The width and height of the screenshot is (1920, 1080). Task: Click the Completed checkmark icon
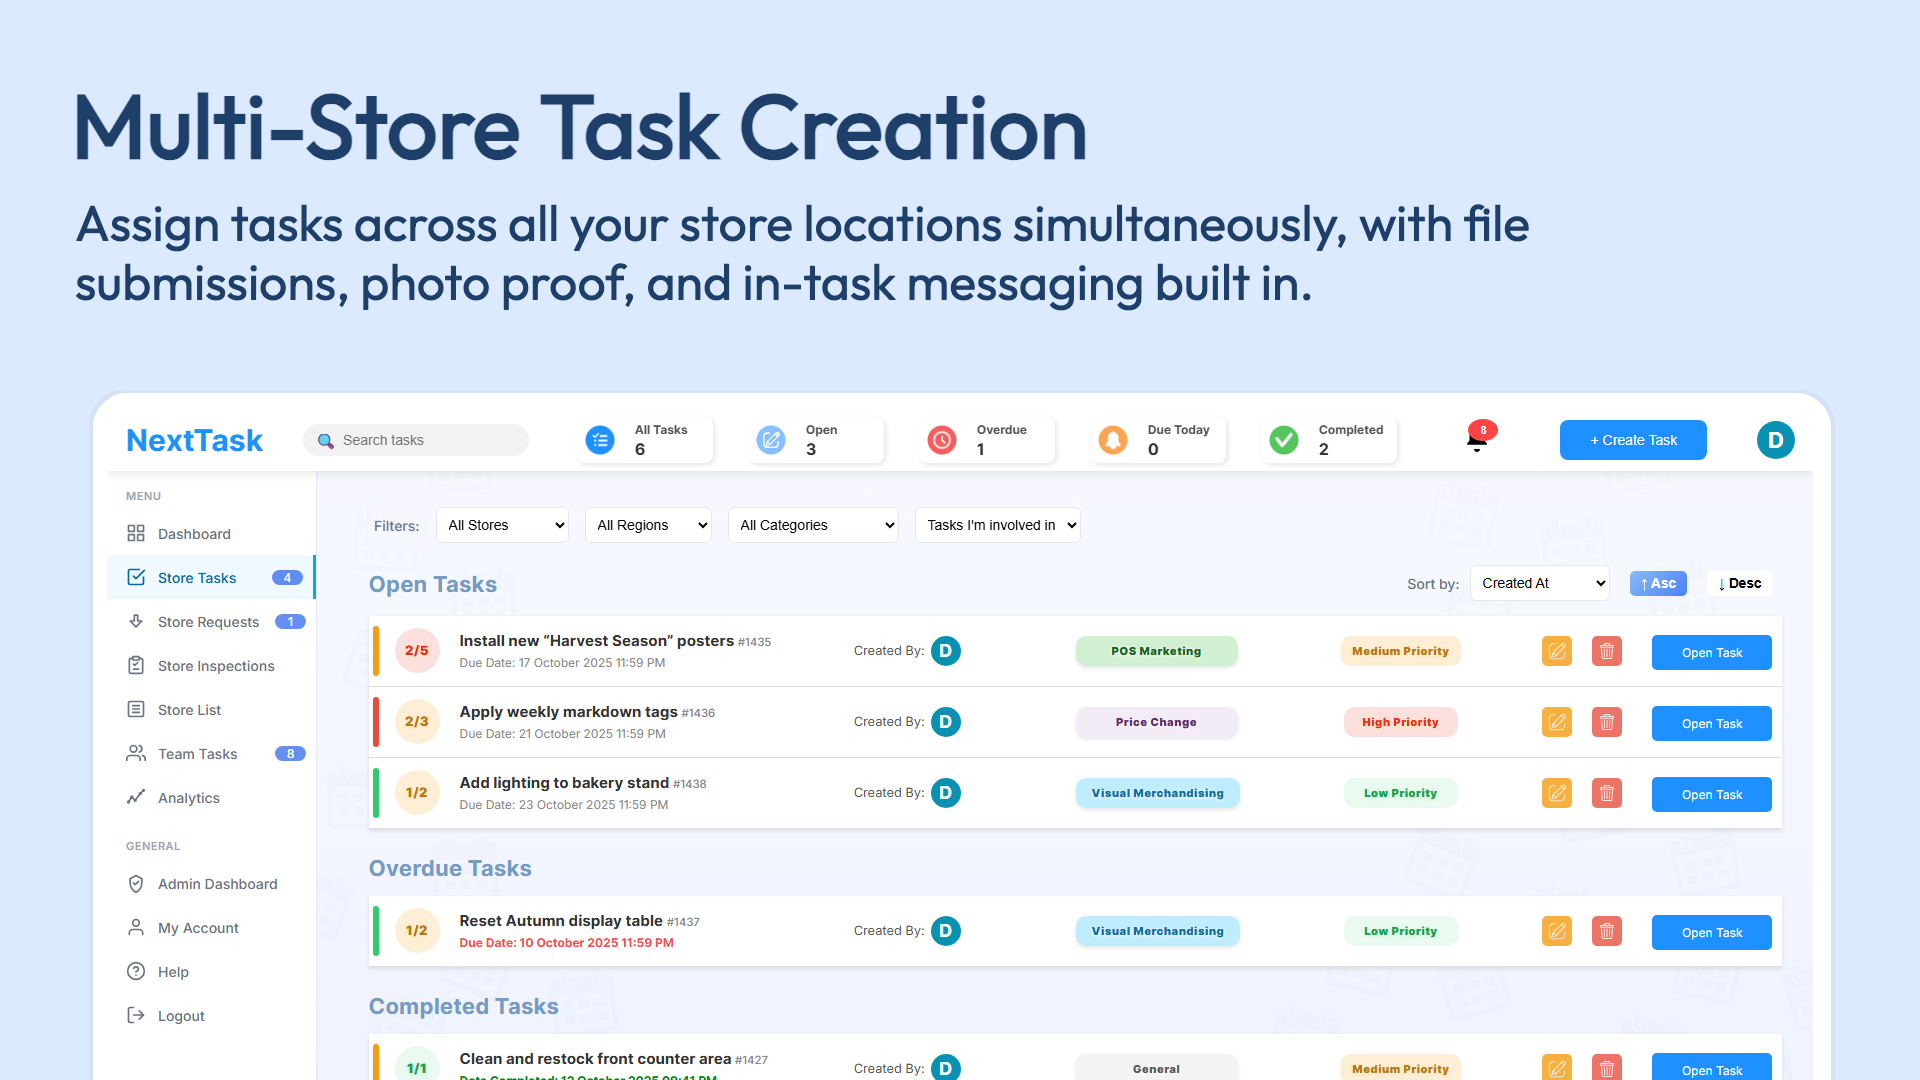point(1284,440)
